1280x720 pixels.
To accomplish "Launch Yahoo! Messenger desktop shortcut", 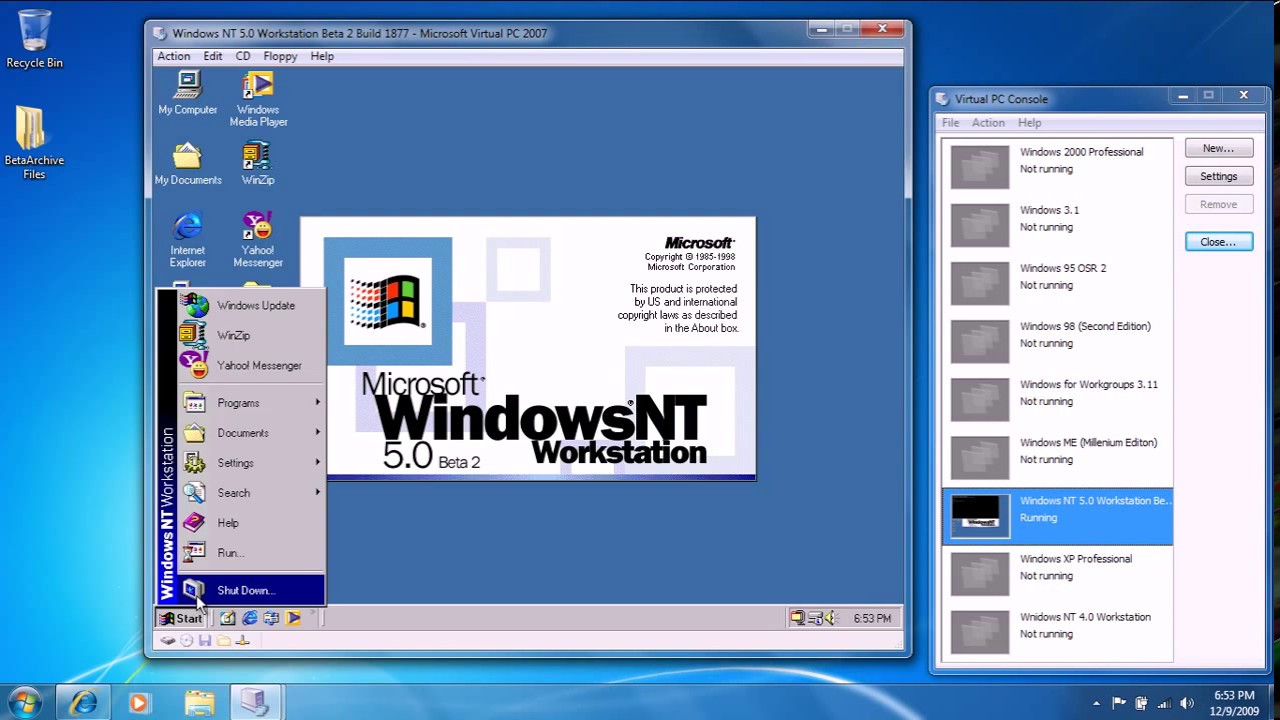I will tap(258, 239).
